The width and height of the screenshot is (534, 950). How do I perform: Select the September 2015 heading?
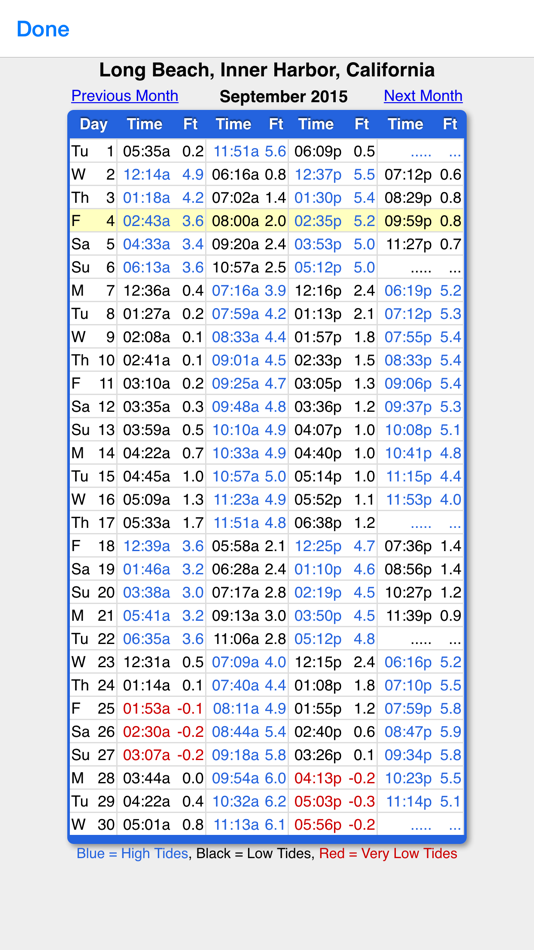[x=284, y=96]
